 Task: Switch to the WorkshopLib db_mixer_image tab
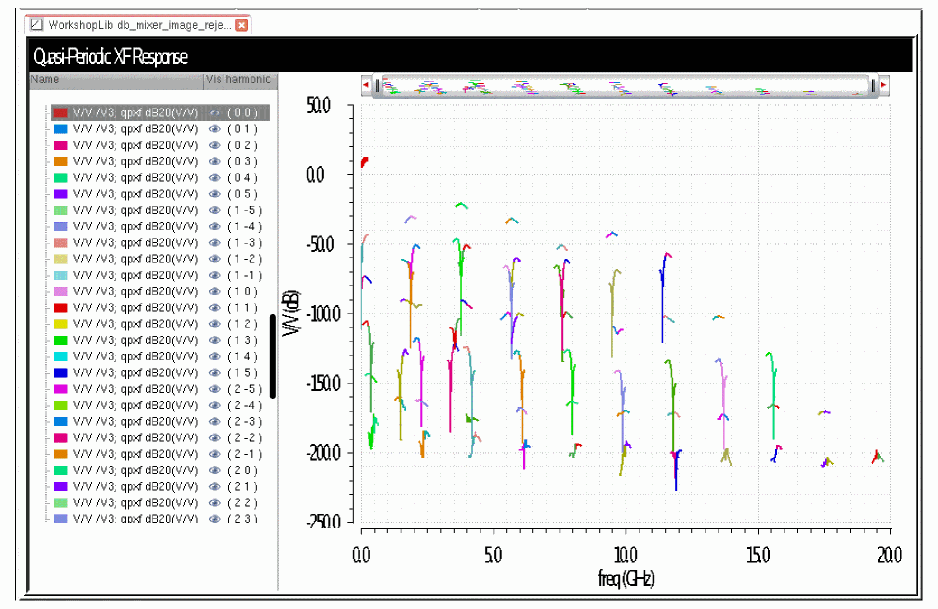coord(140,24)
